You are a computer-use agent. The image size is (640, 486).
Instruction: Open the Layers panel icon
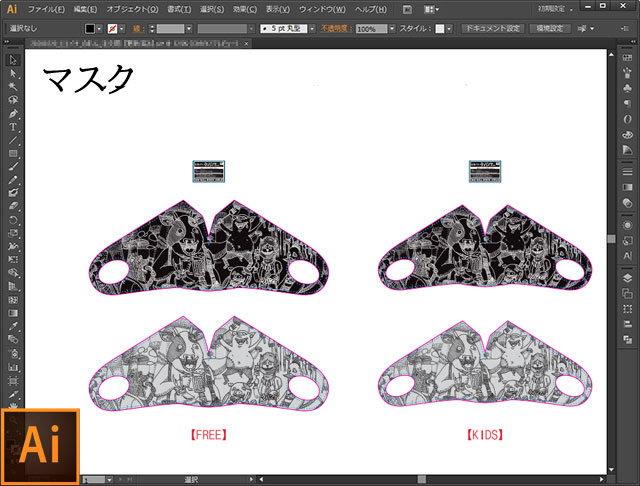627,278
